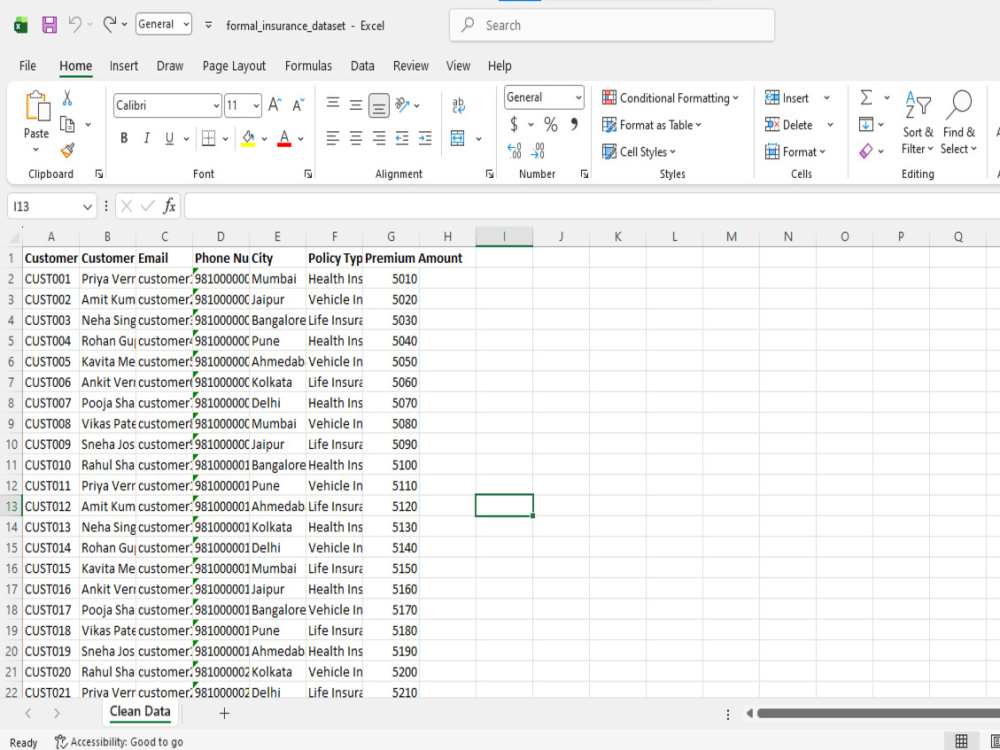Decrease font size with the smaller A

click(x=298, y=105)
